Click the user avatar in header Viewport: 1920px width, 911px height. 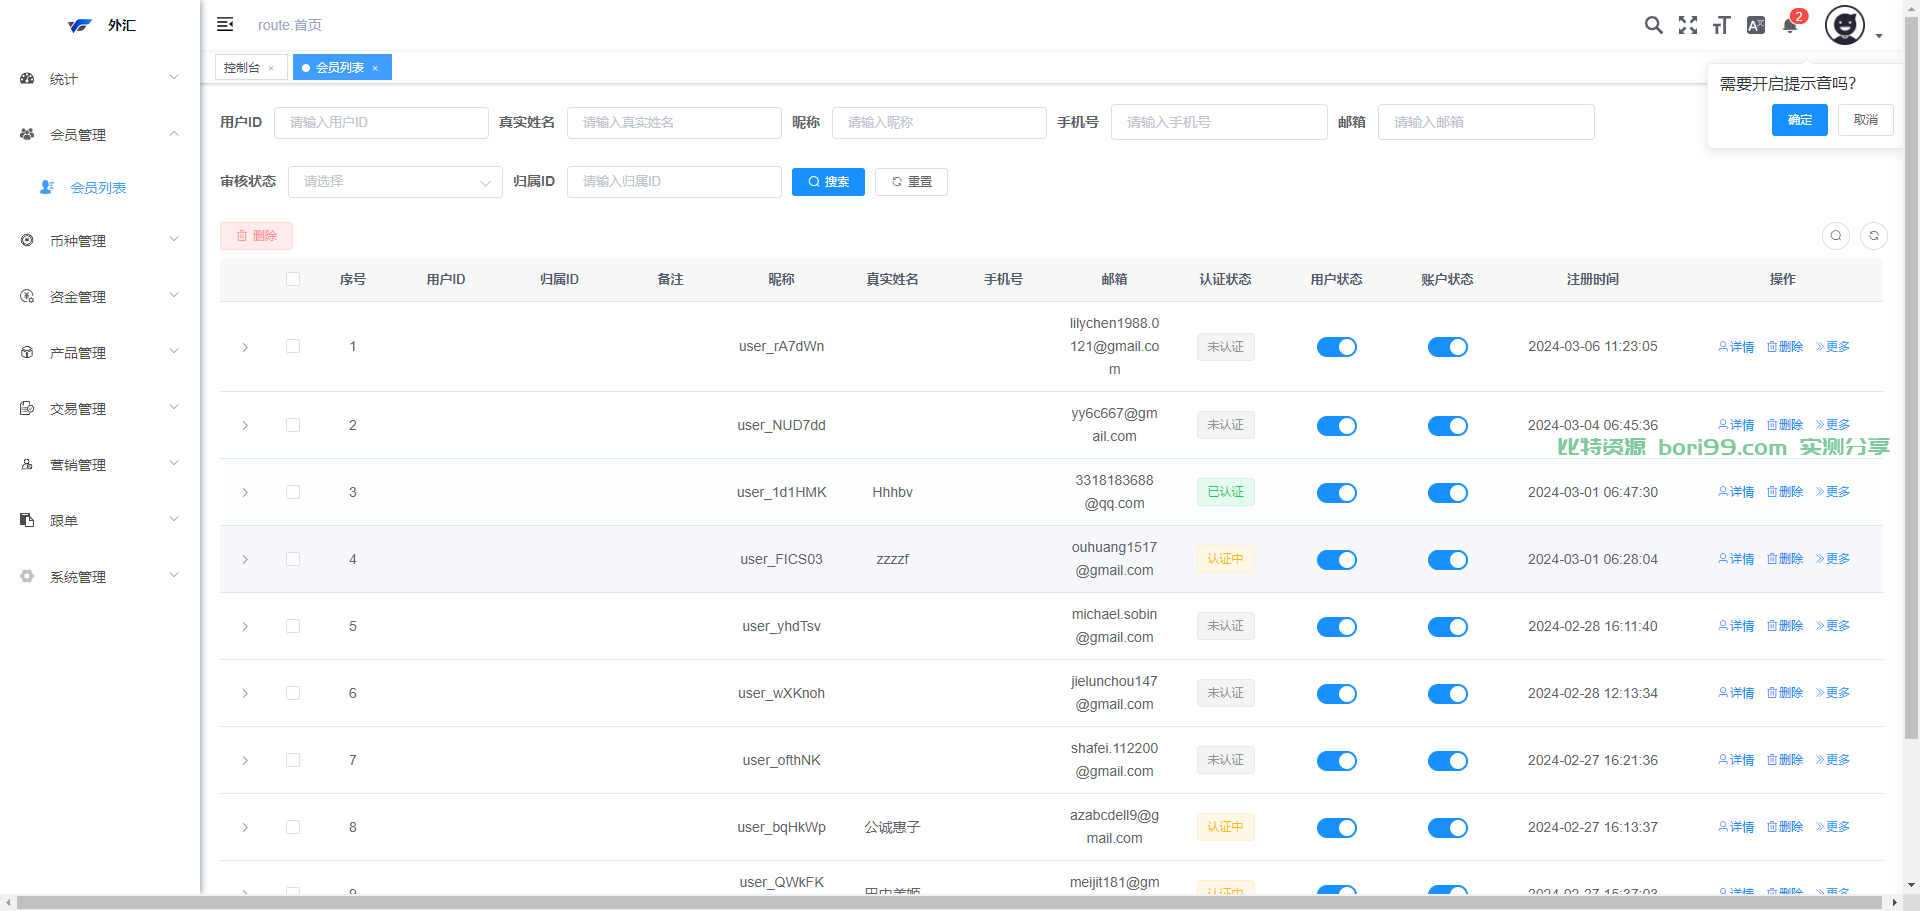[1845, 25]
